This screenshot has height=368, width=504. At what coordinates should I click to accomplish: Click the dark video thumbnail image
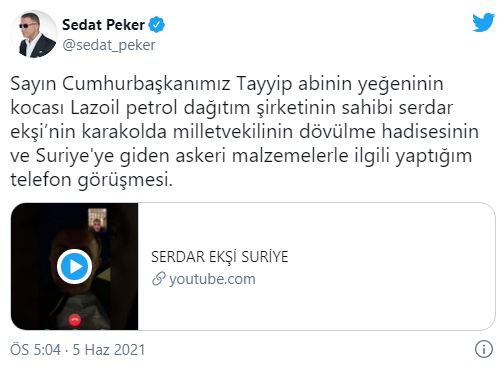click(74, 266)
